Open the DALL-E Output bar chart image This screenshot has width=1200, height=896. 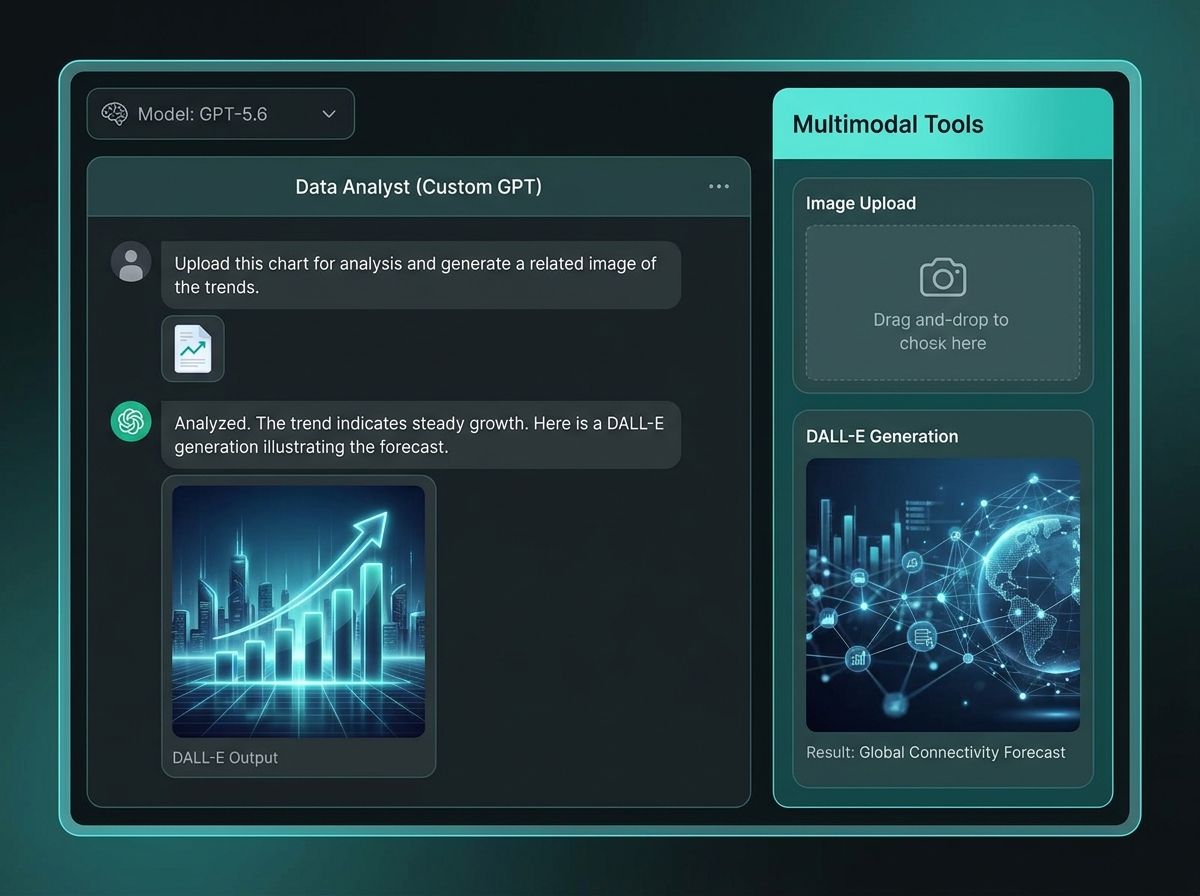(299, 612)
